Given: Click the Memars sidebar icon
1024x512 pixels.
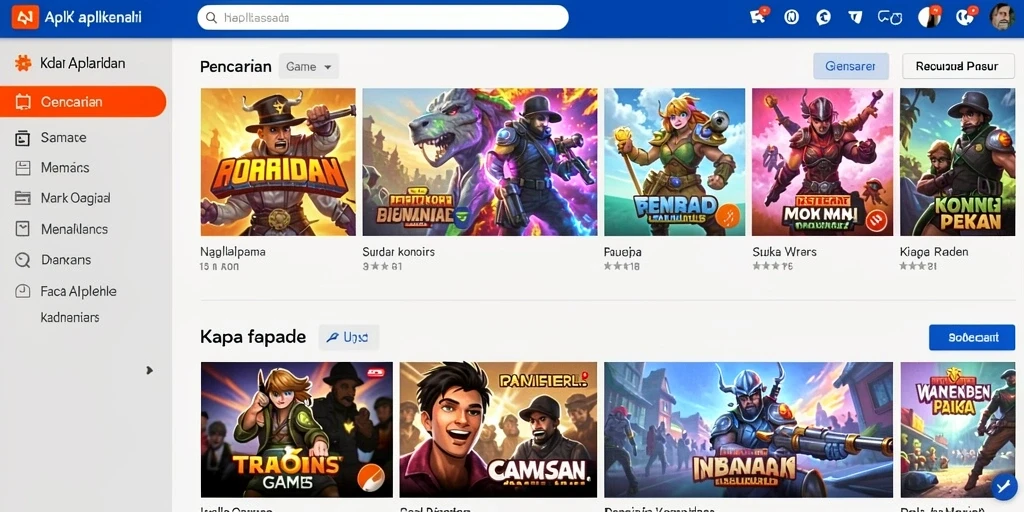Looking at the screenshot, I should pyautogui.click(x=23, y=168).
